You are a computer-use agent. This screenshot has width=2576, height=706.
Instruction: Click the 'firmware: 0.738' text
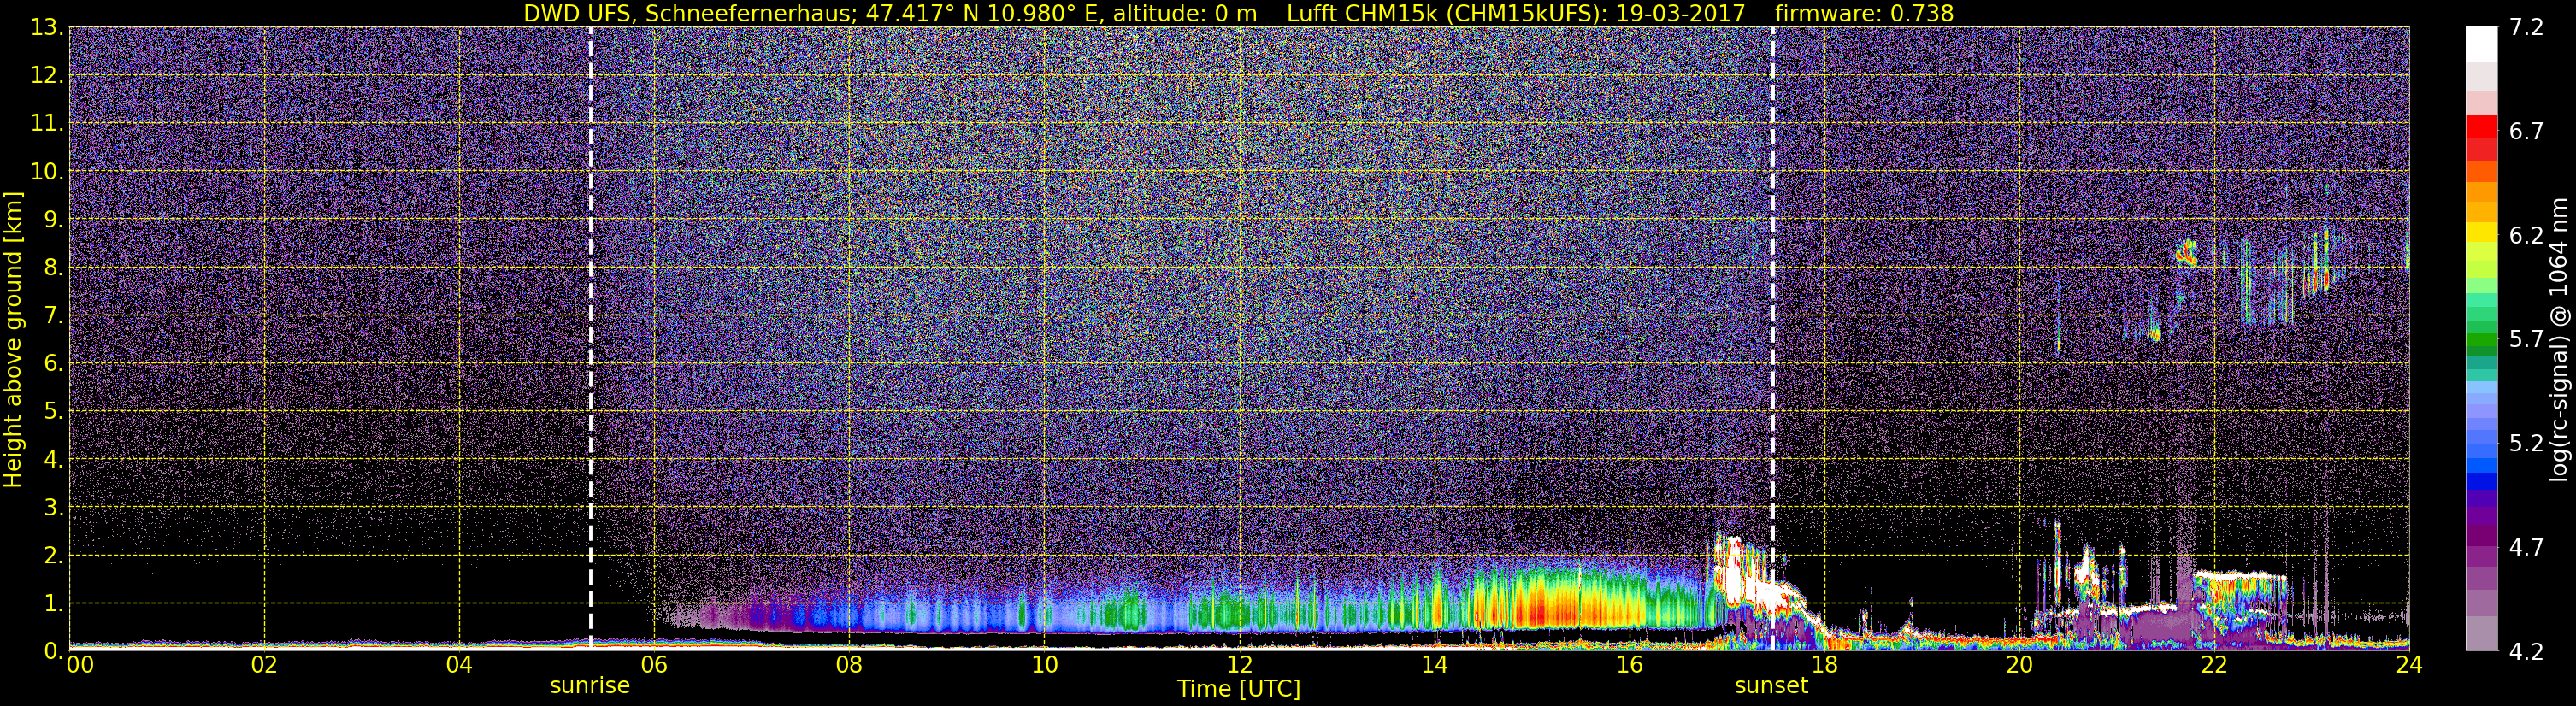click(x=1864, y=13)
